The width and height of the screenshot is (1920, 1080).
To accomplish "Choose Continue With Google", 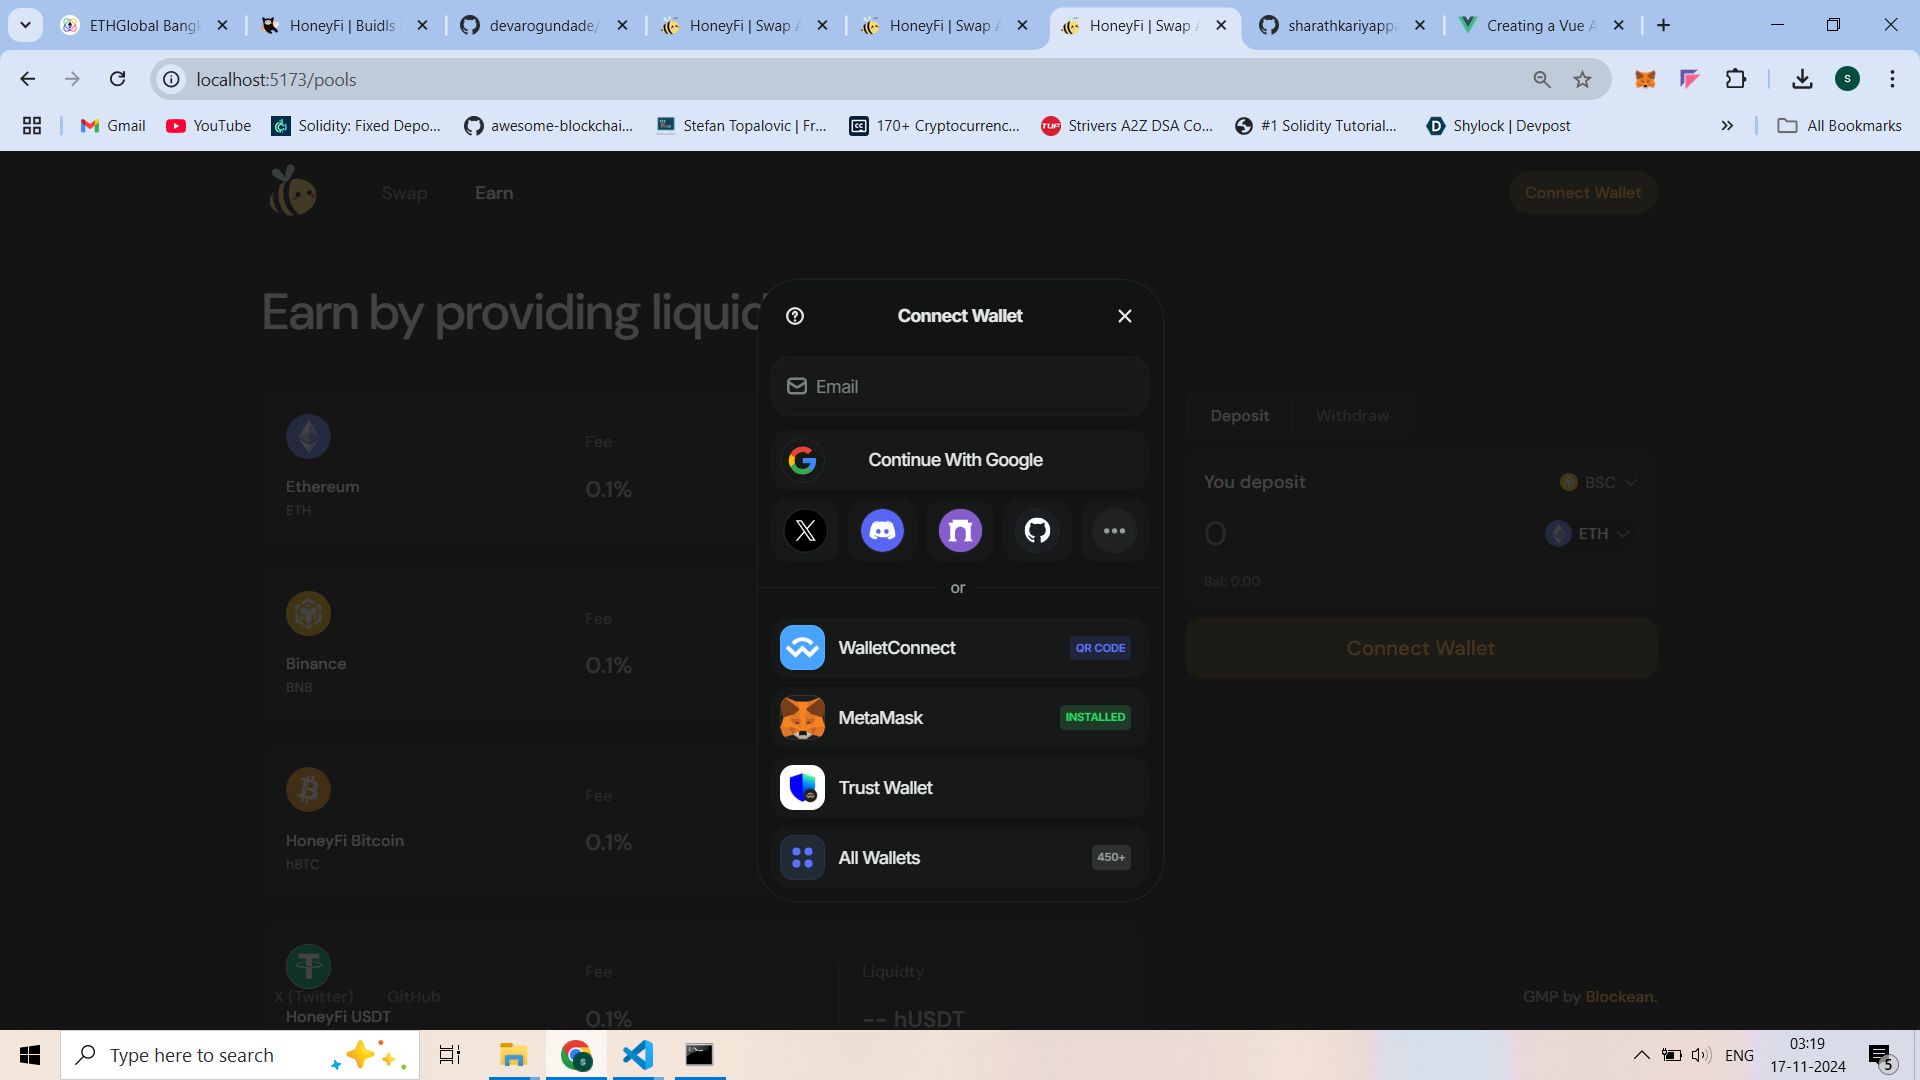I will 959,460.
